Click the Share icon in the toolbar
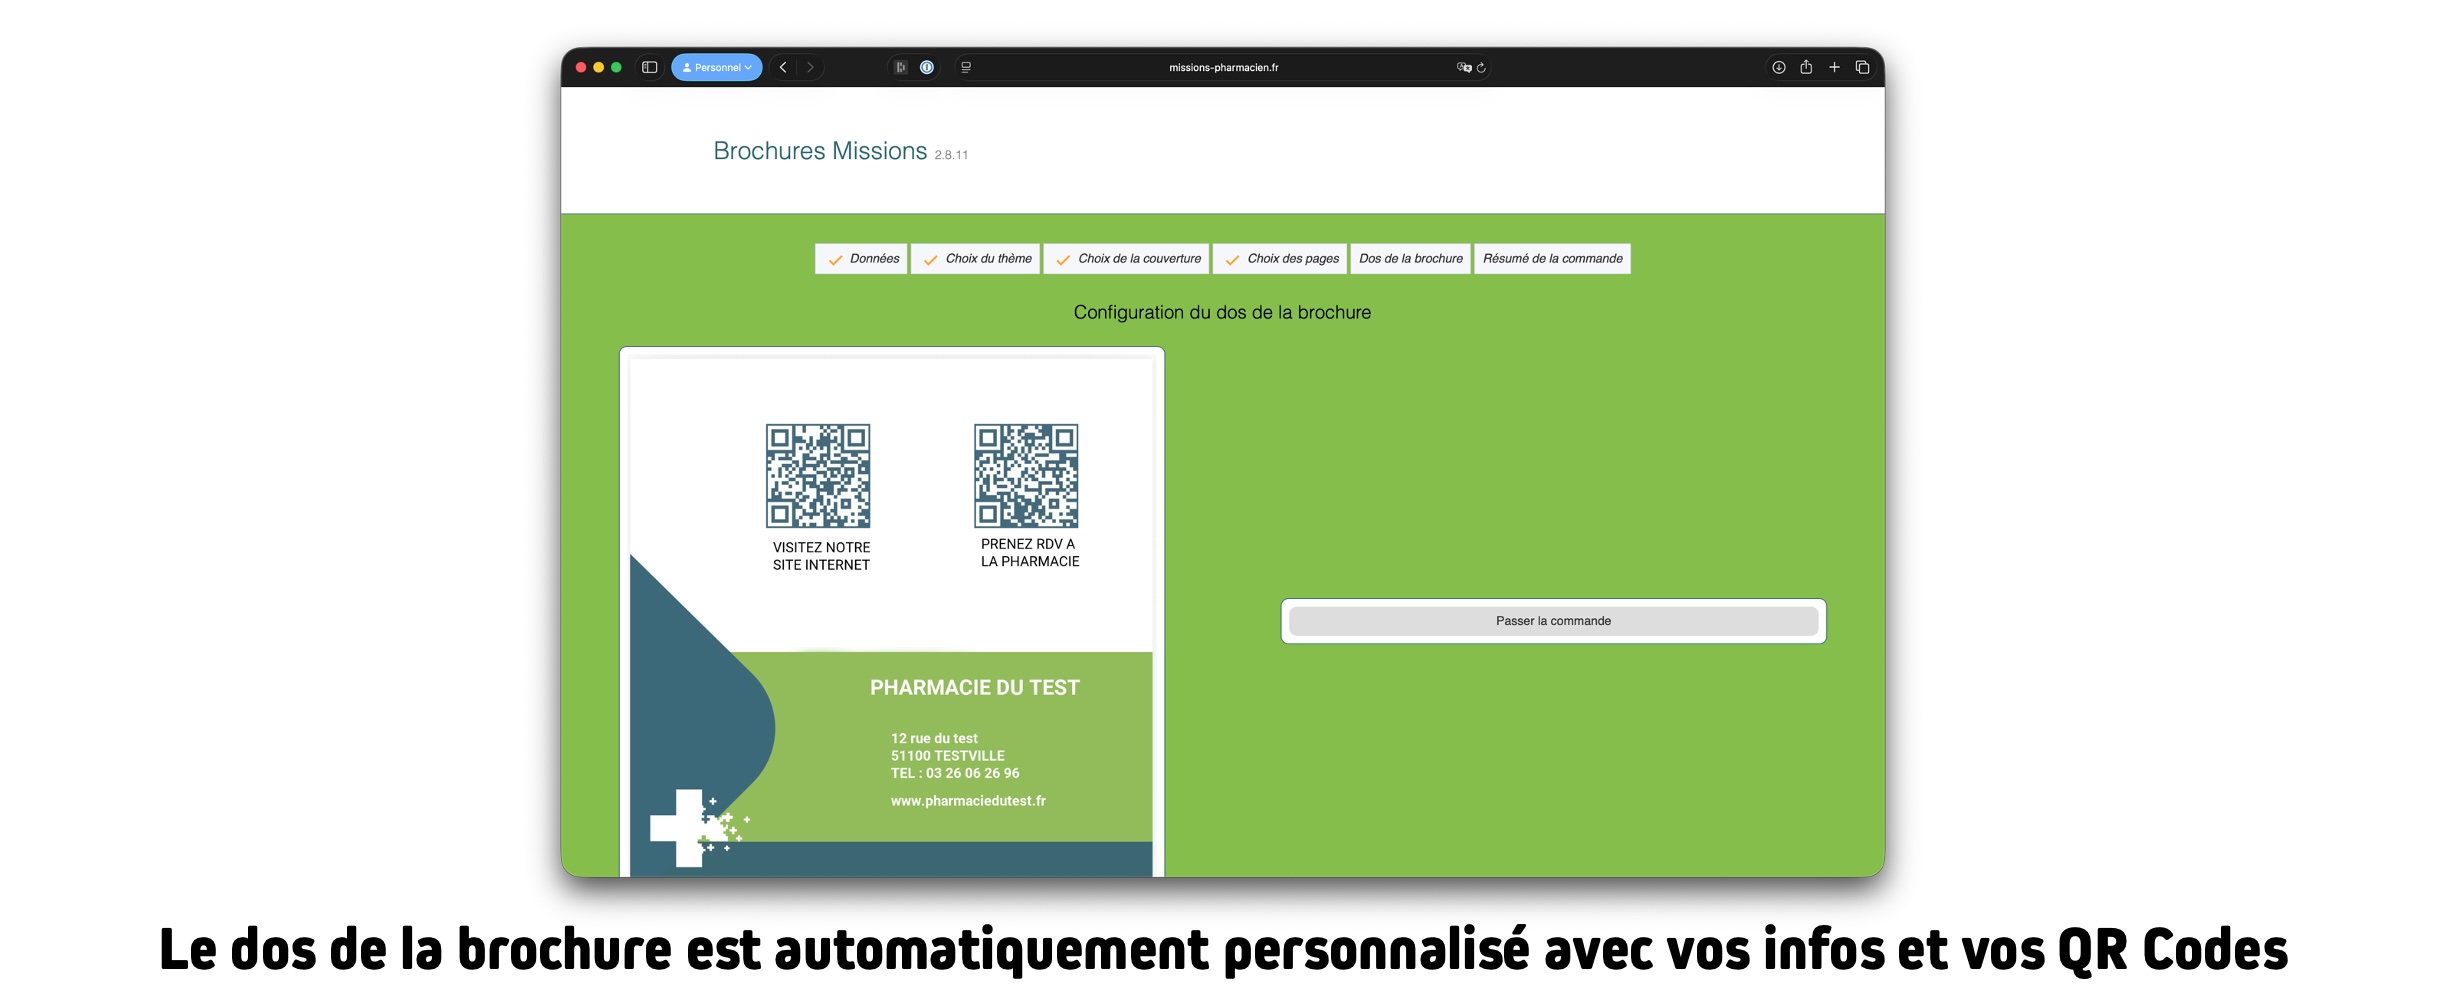The height and width of the screenshot is (994, 2445). (1806, 66)
